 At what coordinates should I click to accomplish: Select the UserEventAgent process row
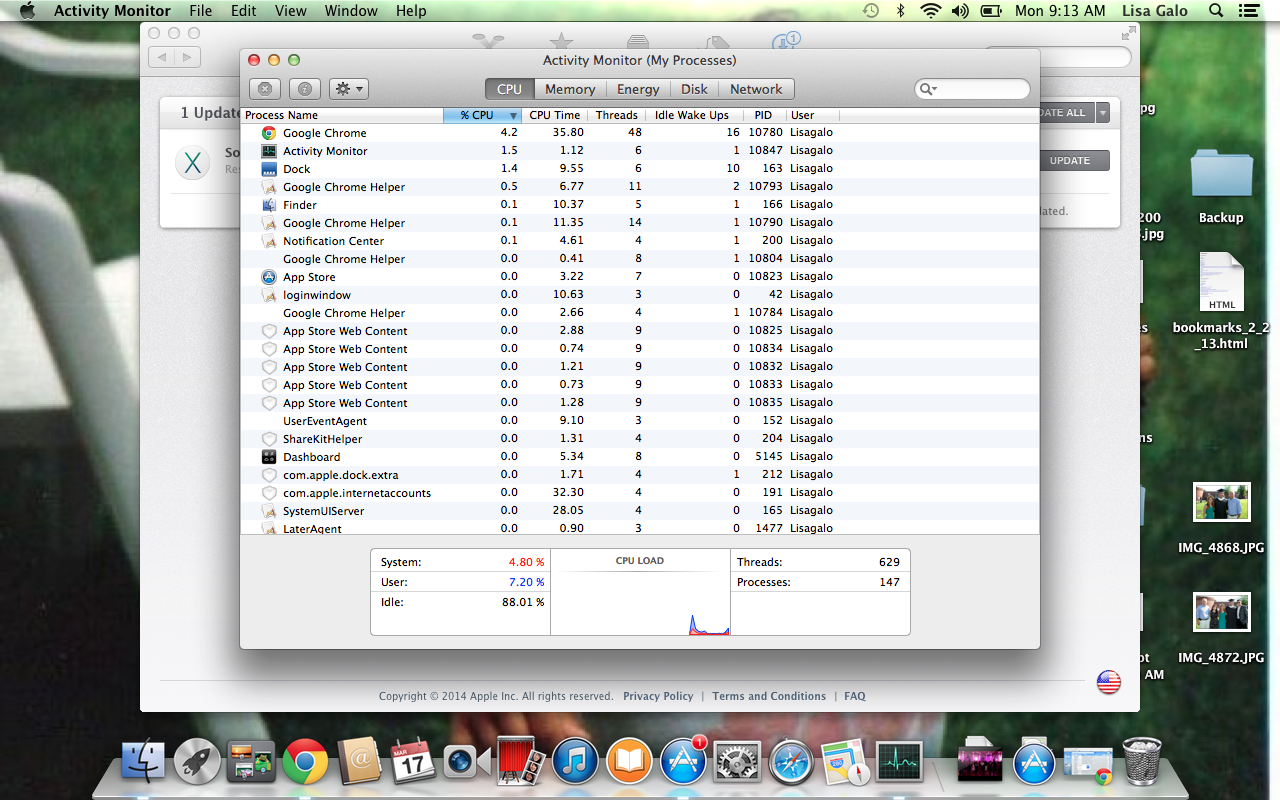click(640, 421)
